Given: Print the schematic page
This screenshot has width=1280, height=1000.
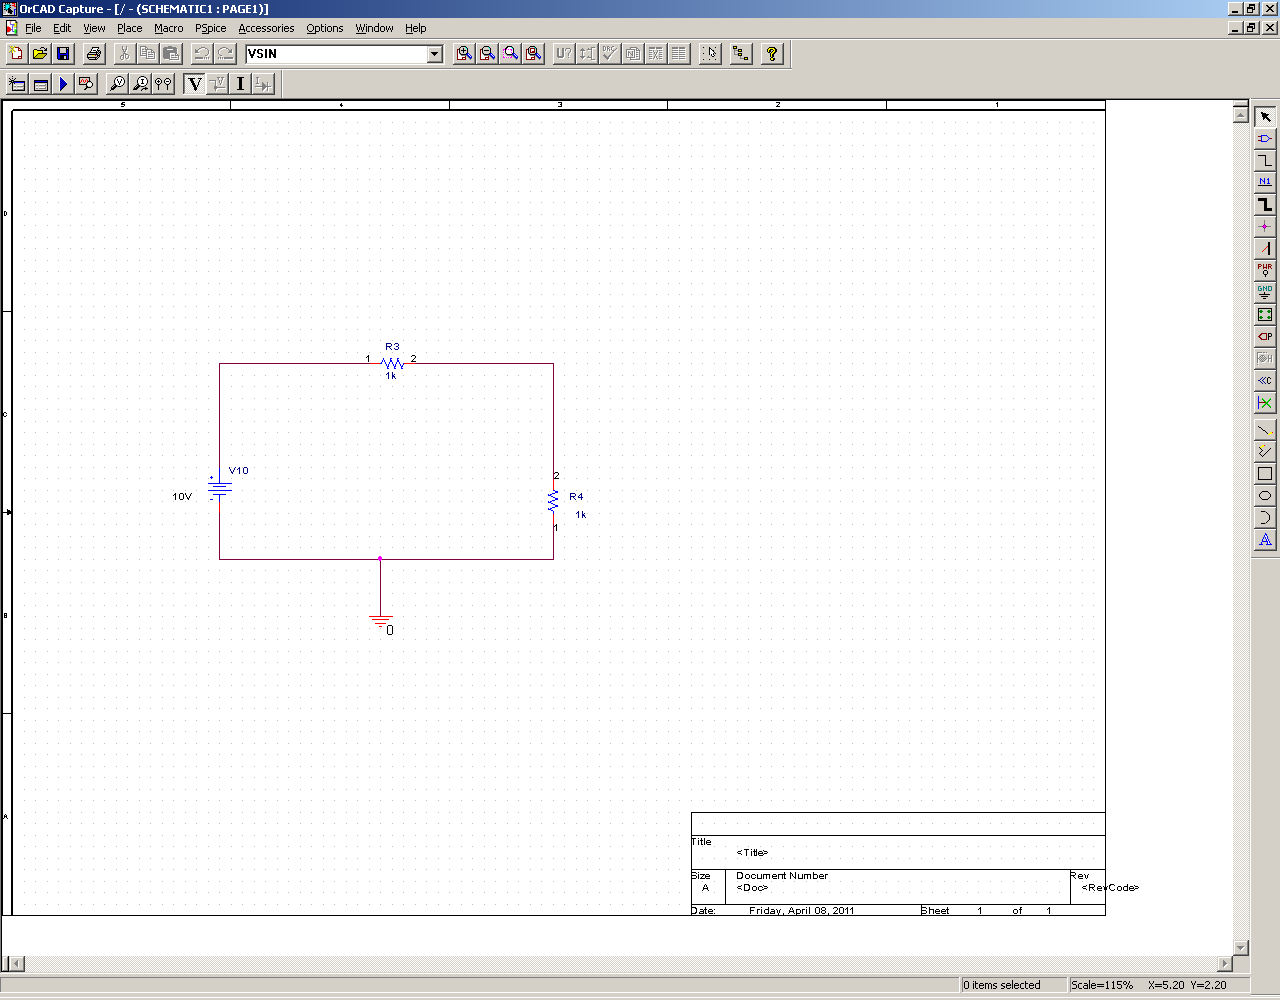Looking at the screenshot, I should 94,54.
